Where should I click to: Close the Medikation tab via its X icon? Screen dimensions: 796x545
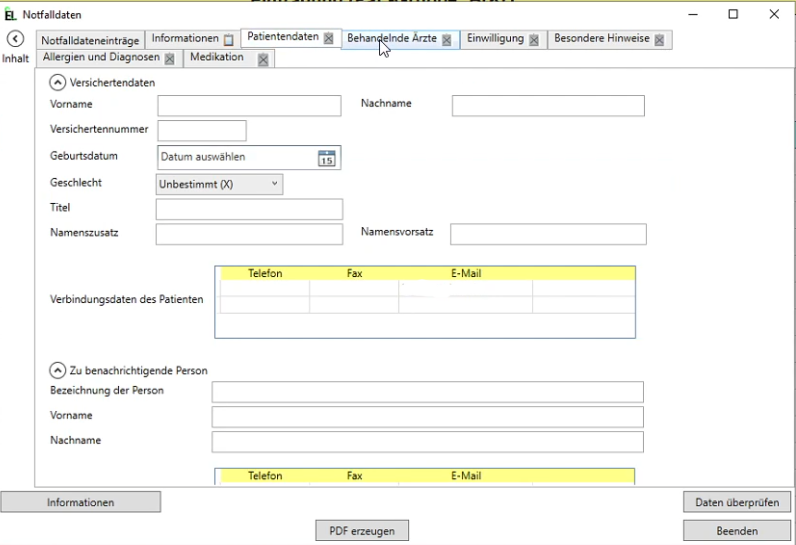pos(263,59)
